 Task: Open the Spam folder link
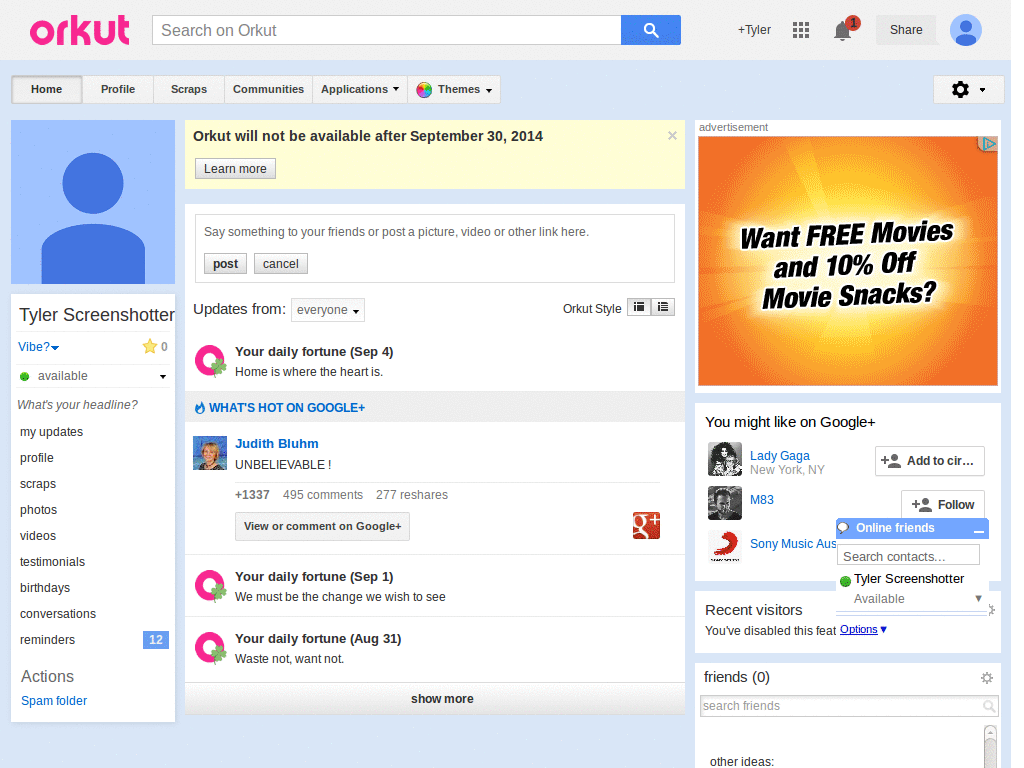click(x=54, y=701)
